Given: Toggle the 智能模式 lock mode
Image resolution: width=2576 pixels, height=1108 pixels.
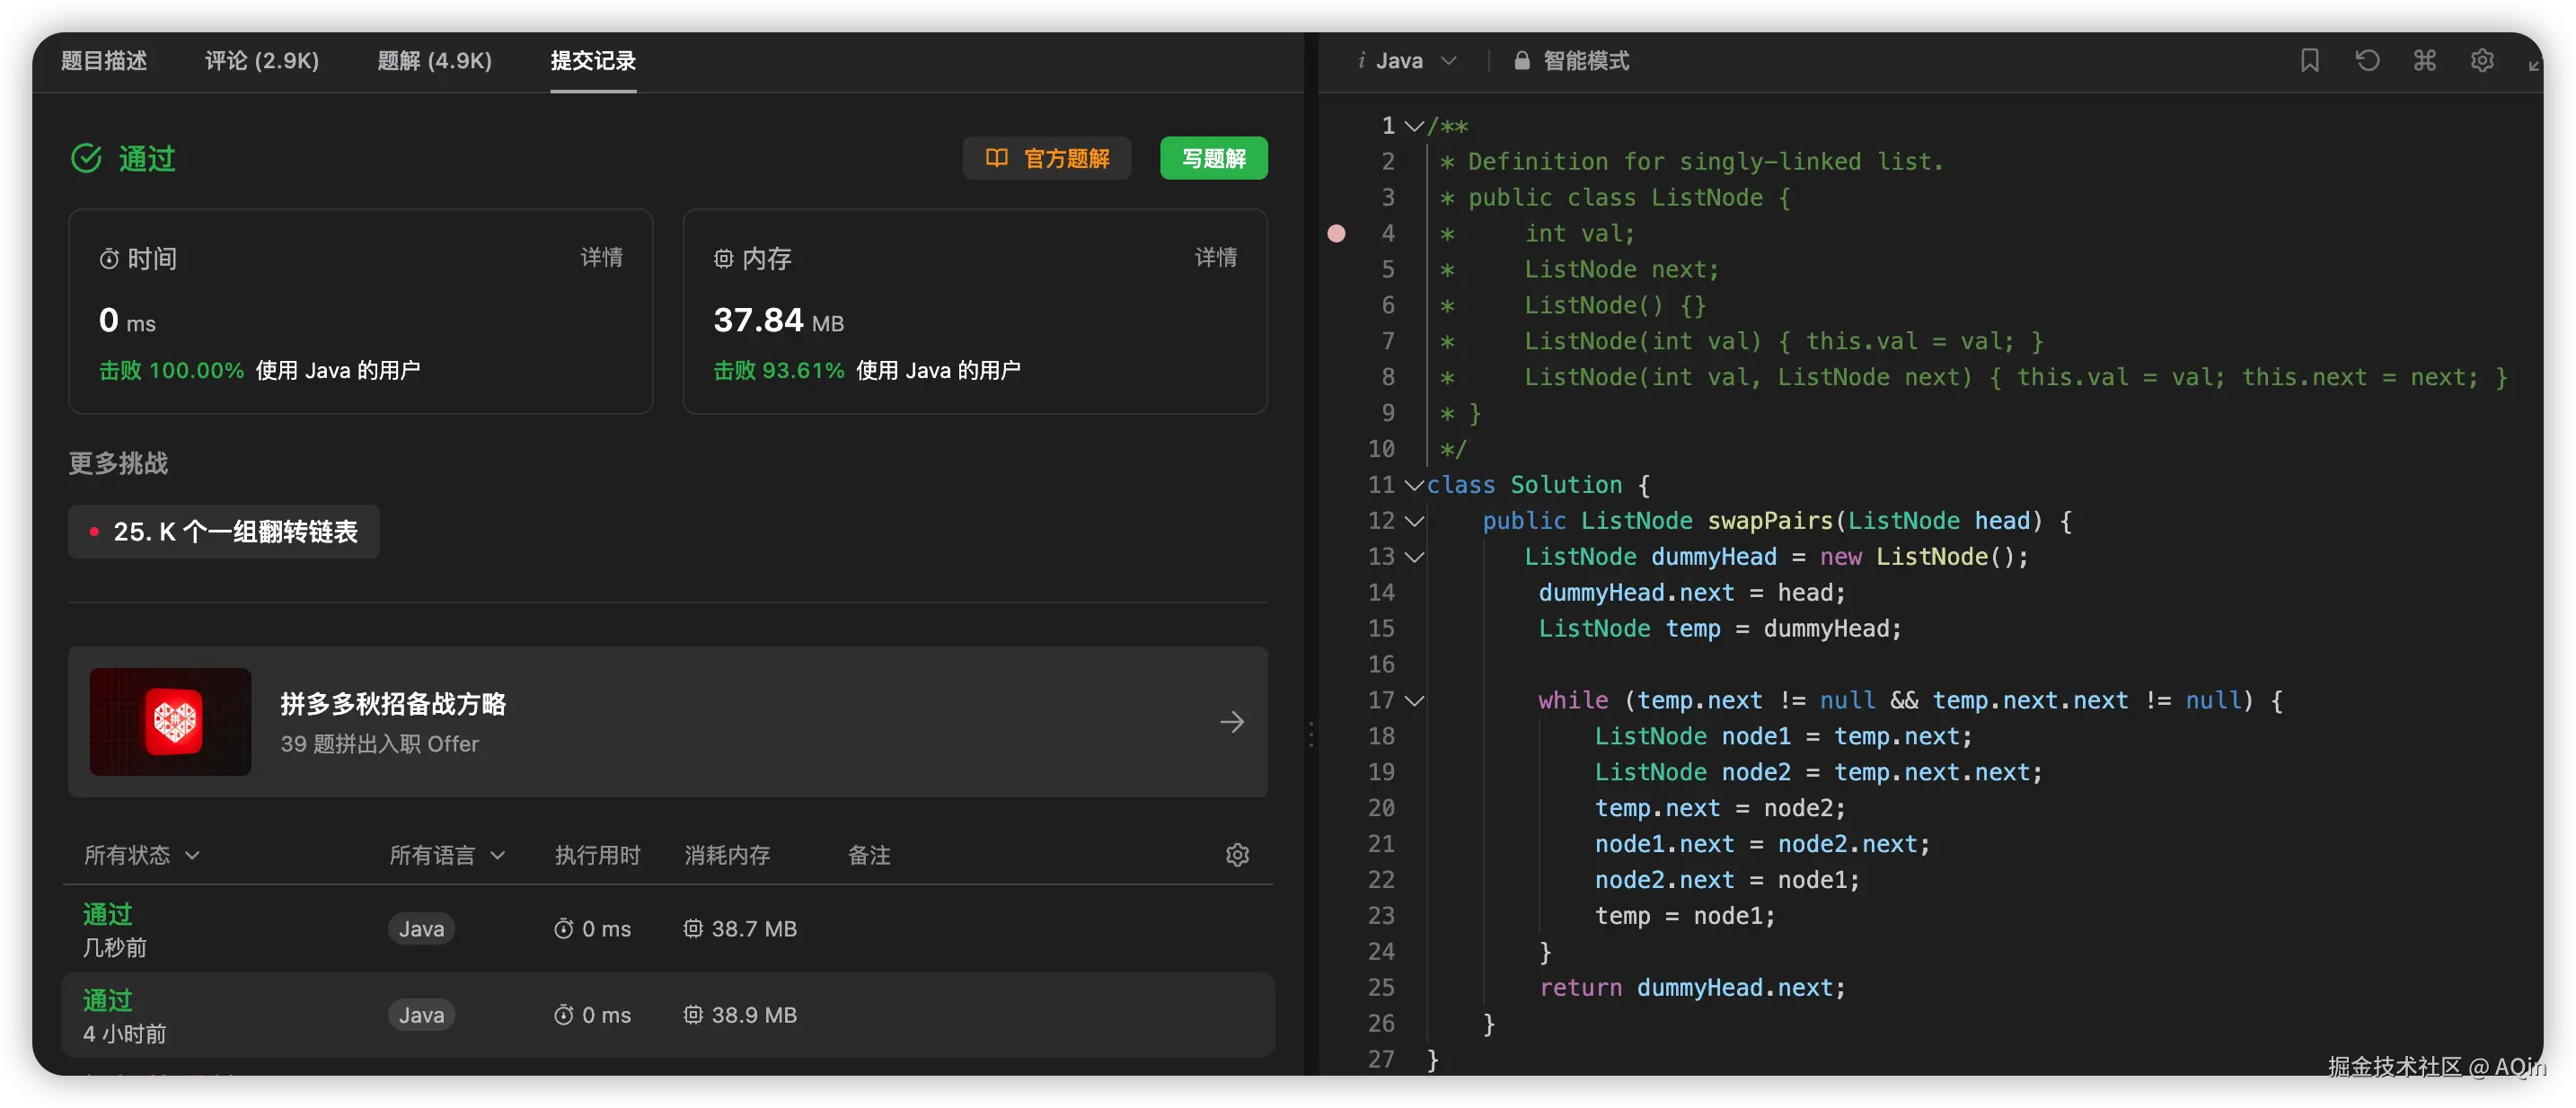Looking at the screenshot, I should (x=1571, y=61).
